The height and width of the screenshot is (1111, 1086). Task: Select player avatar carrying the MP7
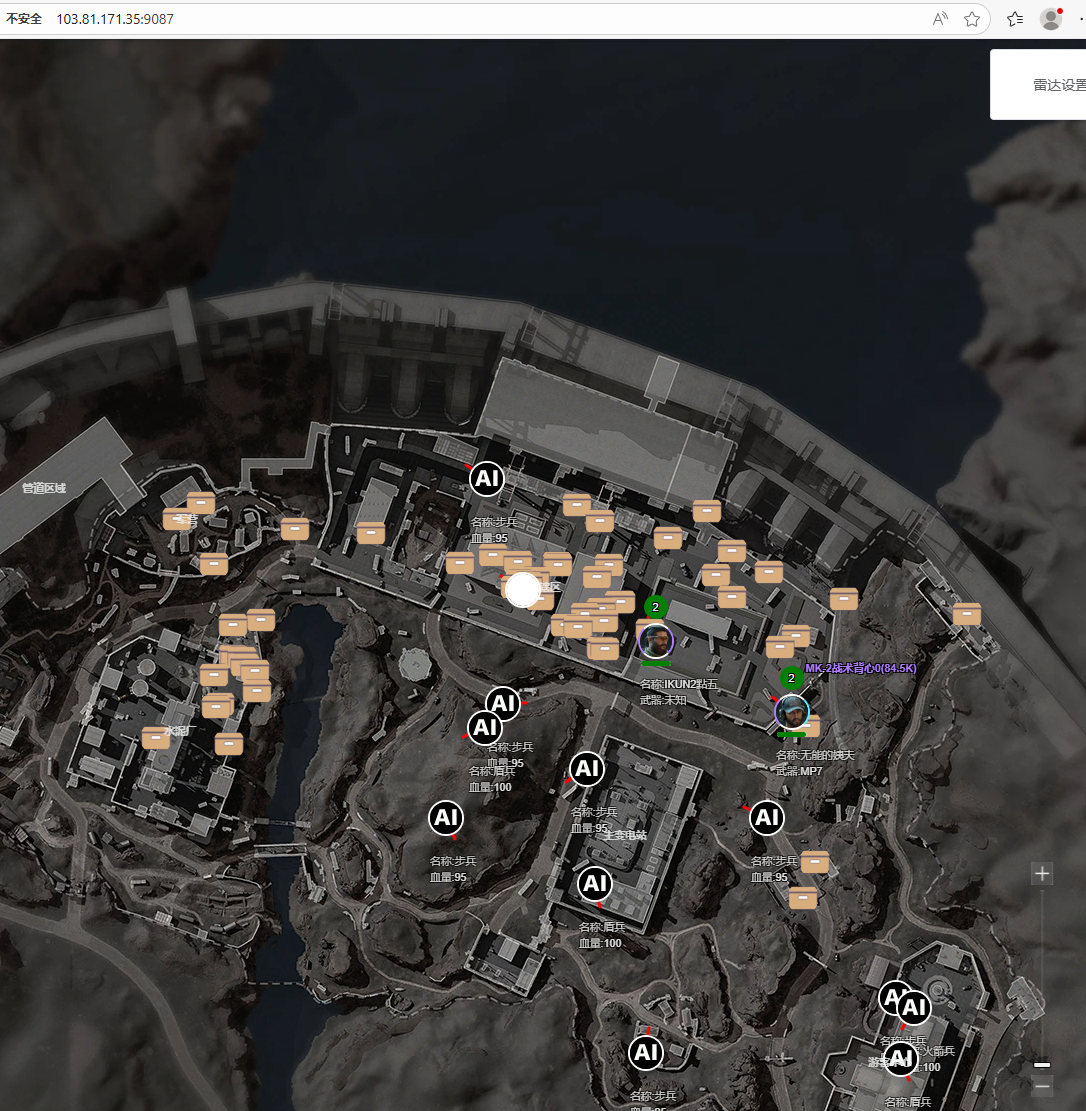(x=792, y=712)
